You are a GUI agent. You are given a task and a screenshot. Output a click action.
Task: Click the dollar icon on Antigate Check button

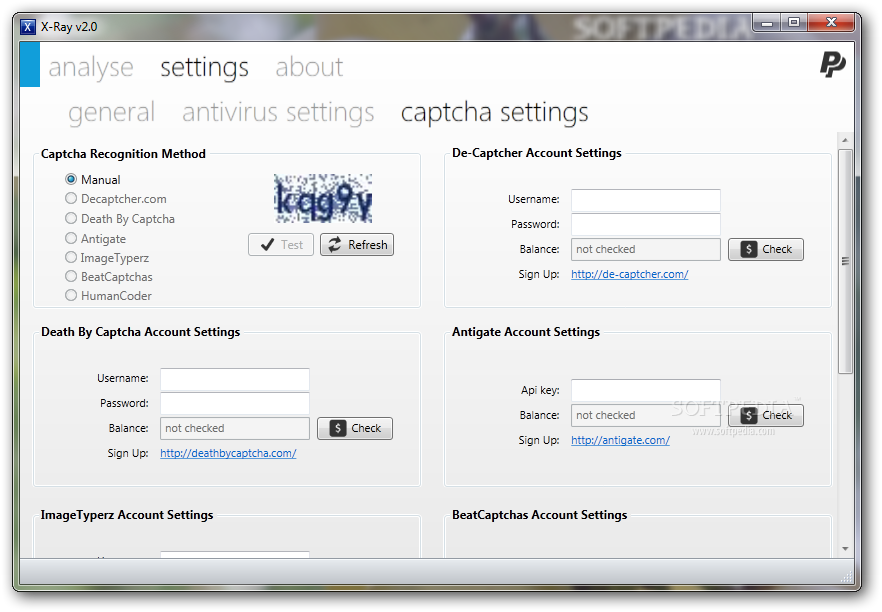pyautogui.click(x=748, y=415)
